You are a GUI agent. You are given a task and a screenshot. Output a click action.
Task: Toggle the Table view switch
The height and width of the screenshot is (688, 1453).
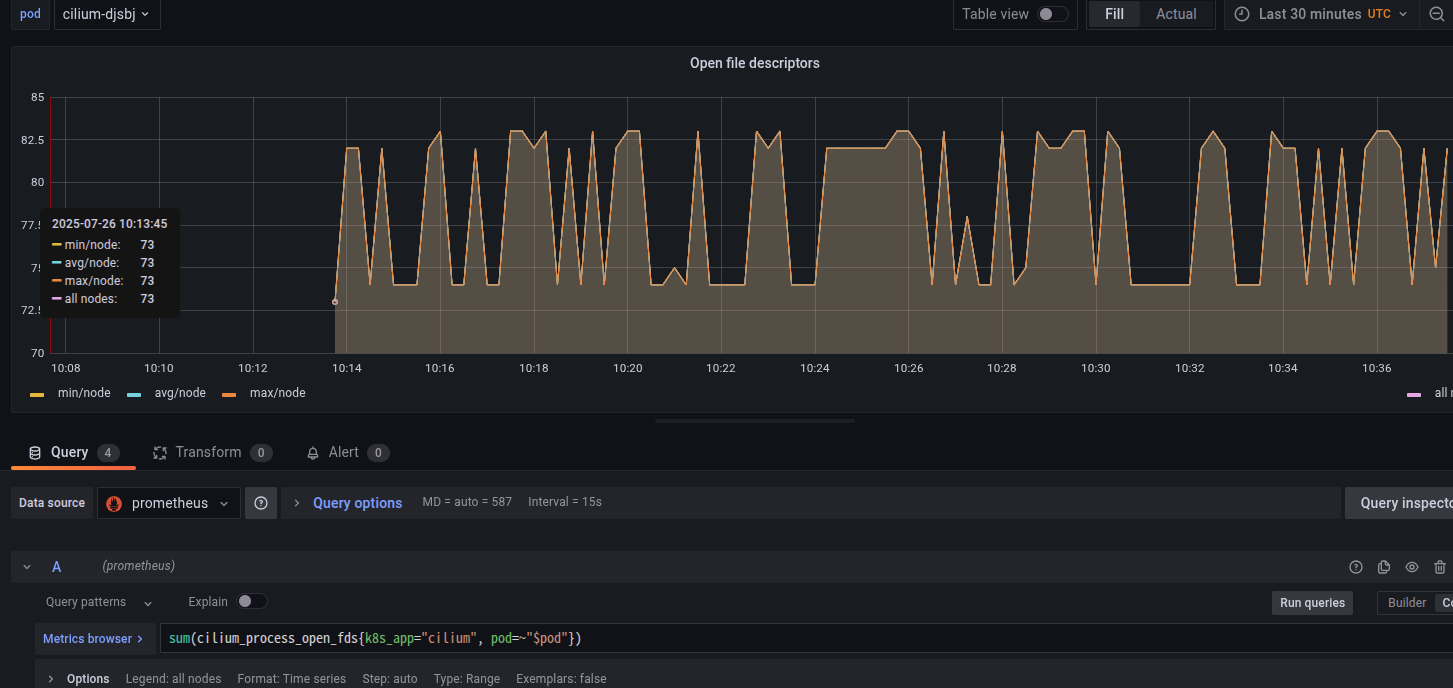pos(1053,14)
